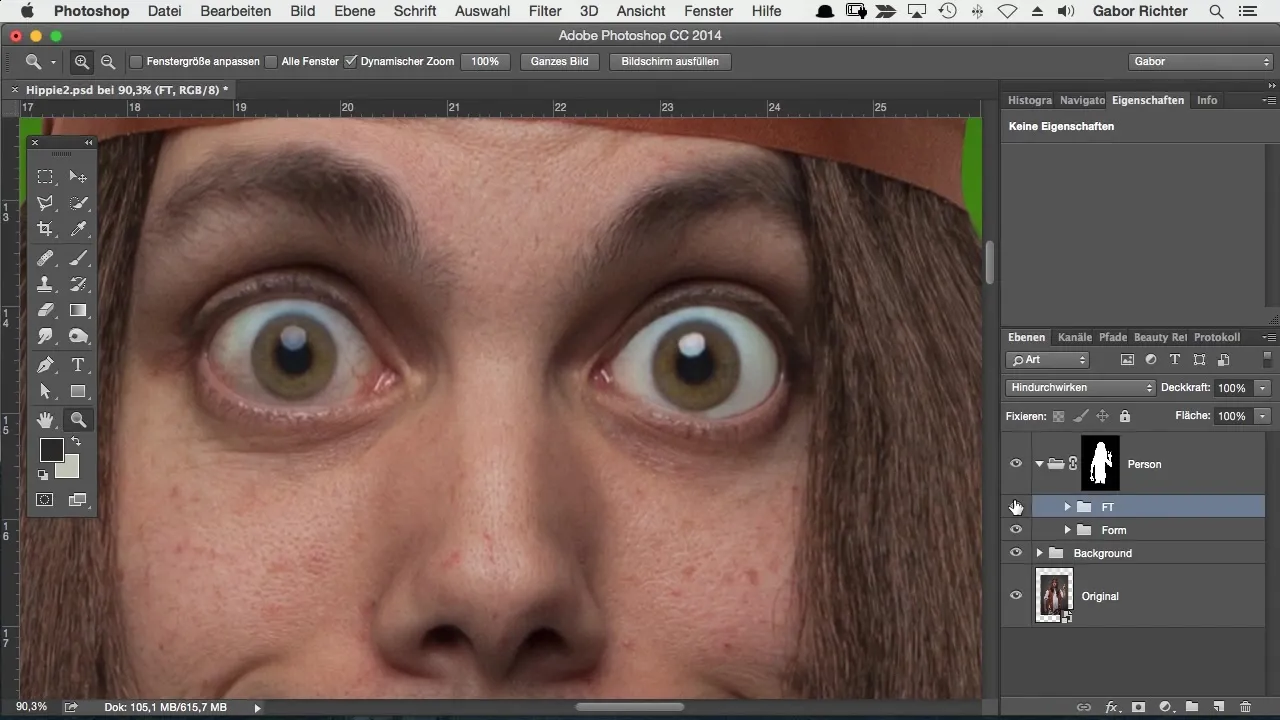Add a layer style with fx
Image resolution: width=1280 pixels, height=720 pixels.
click(1111, 707)
